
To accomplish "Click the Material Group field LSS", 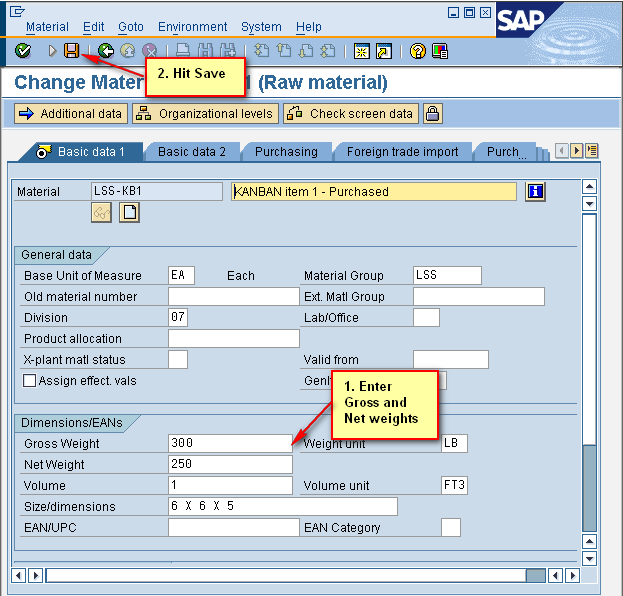I will click(x=447, y=275).
